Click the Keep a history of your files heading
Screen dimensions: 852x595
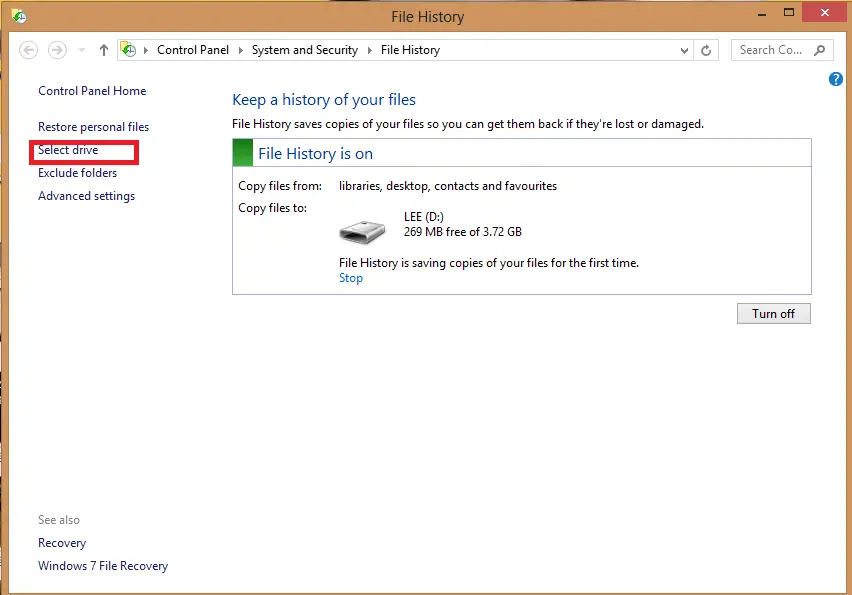(324, 99)
